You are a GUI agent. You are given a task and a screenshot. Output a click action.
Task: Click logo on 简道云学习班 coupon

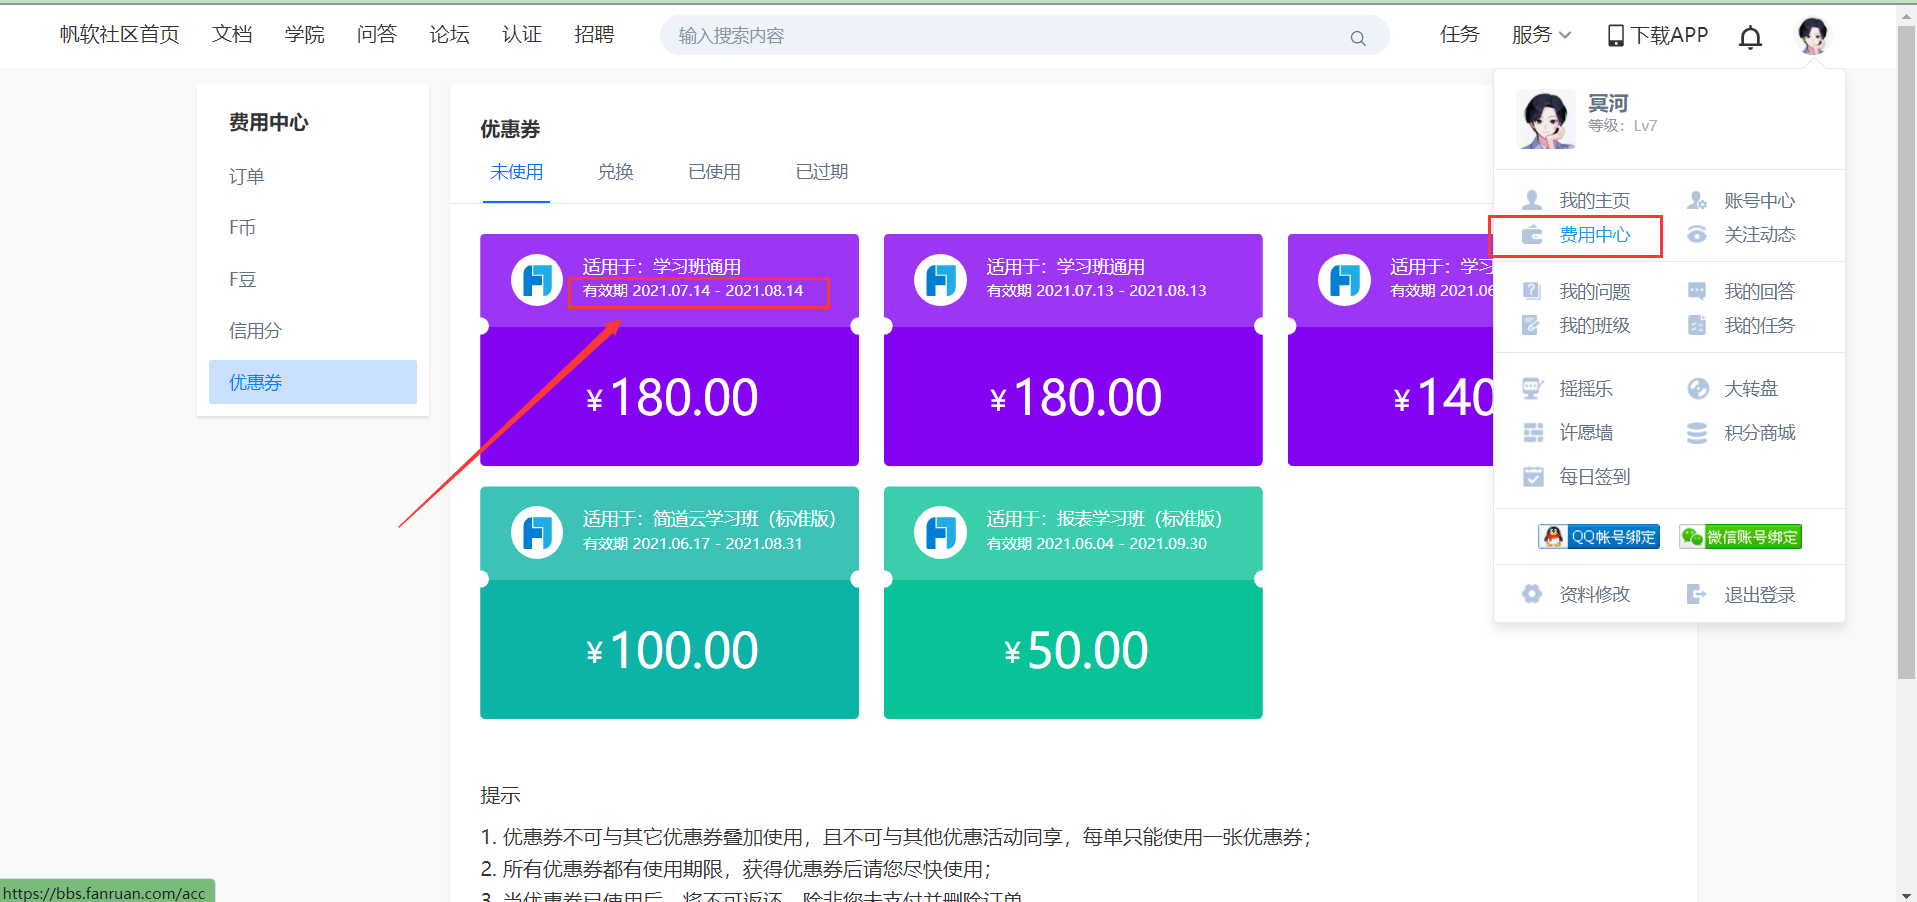coord(537,532)
